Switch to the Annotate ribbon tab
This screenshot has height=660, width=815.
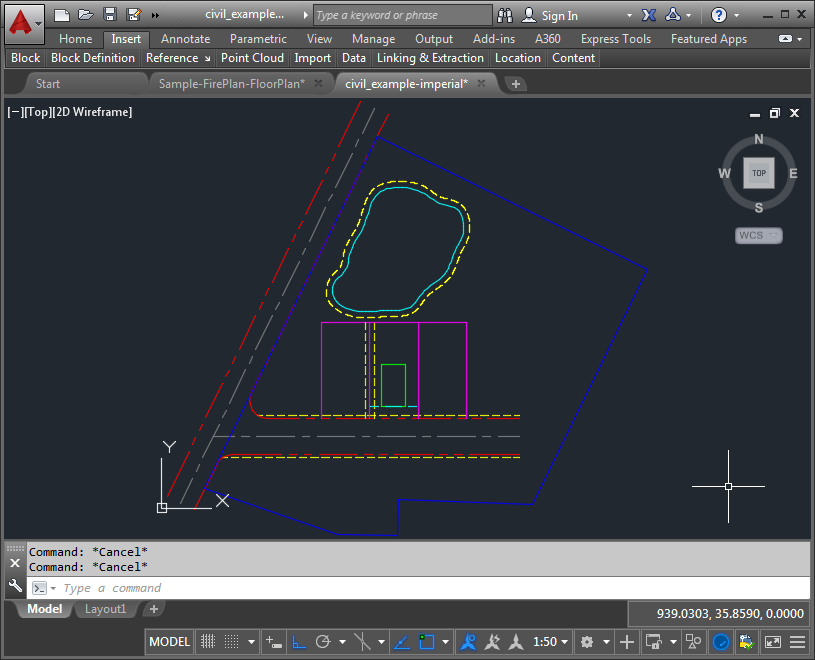pyautogui.click(x=185, y=39)
